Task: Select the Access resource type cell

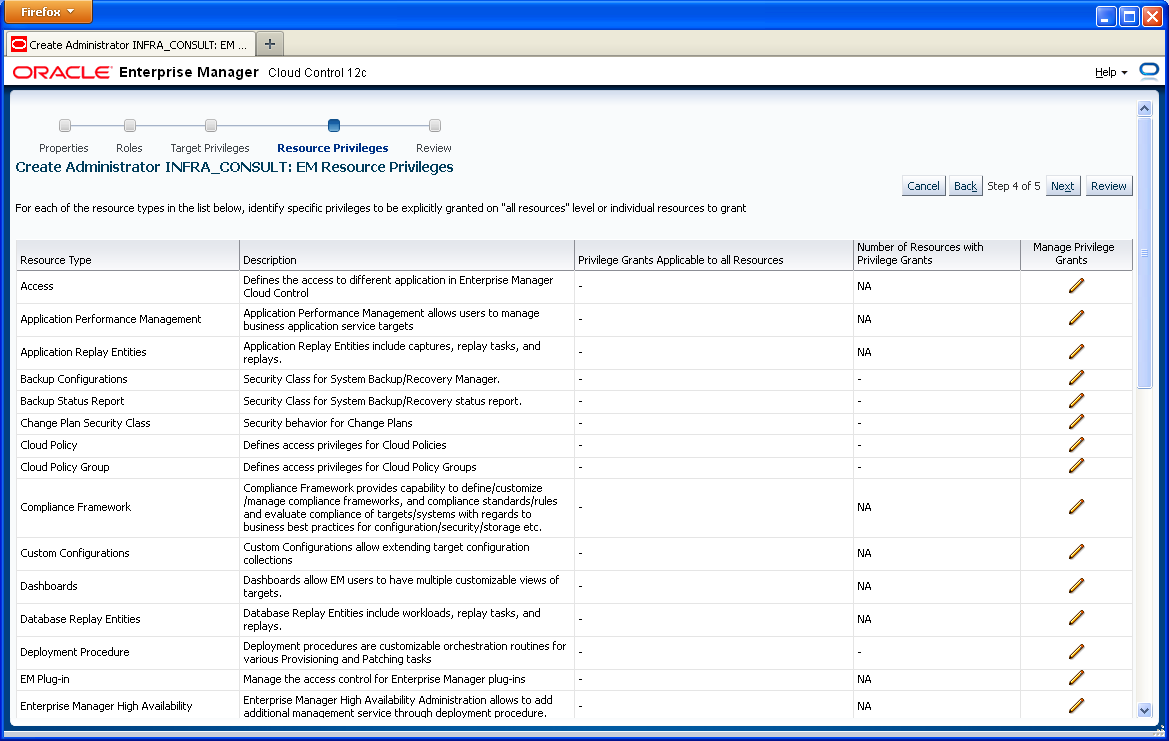Action: tap(127, 287)
